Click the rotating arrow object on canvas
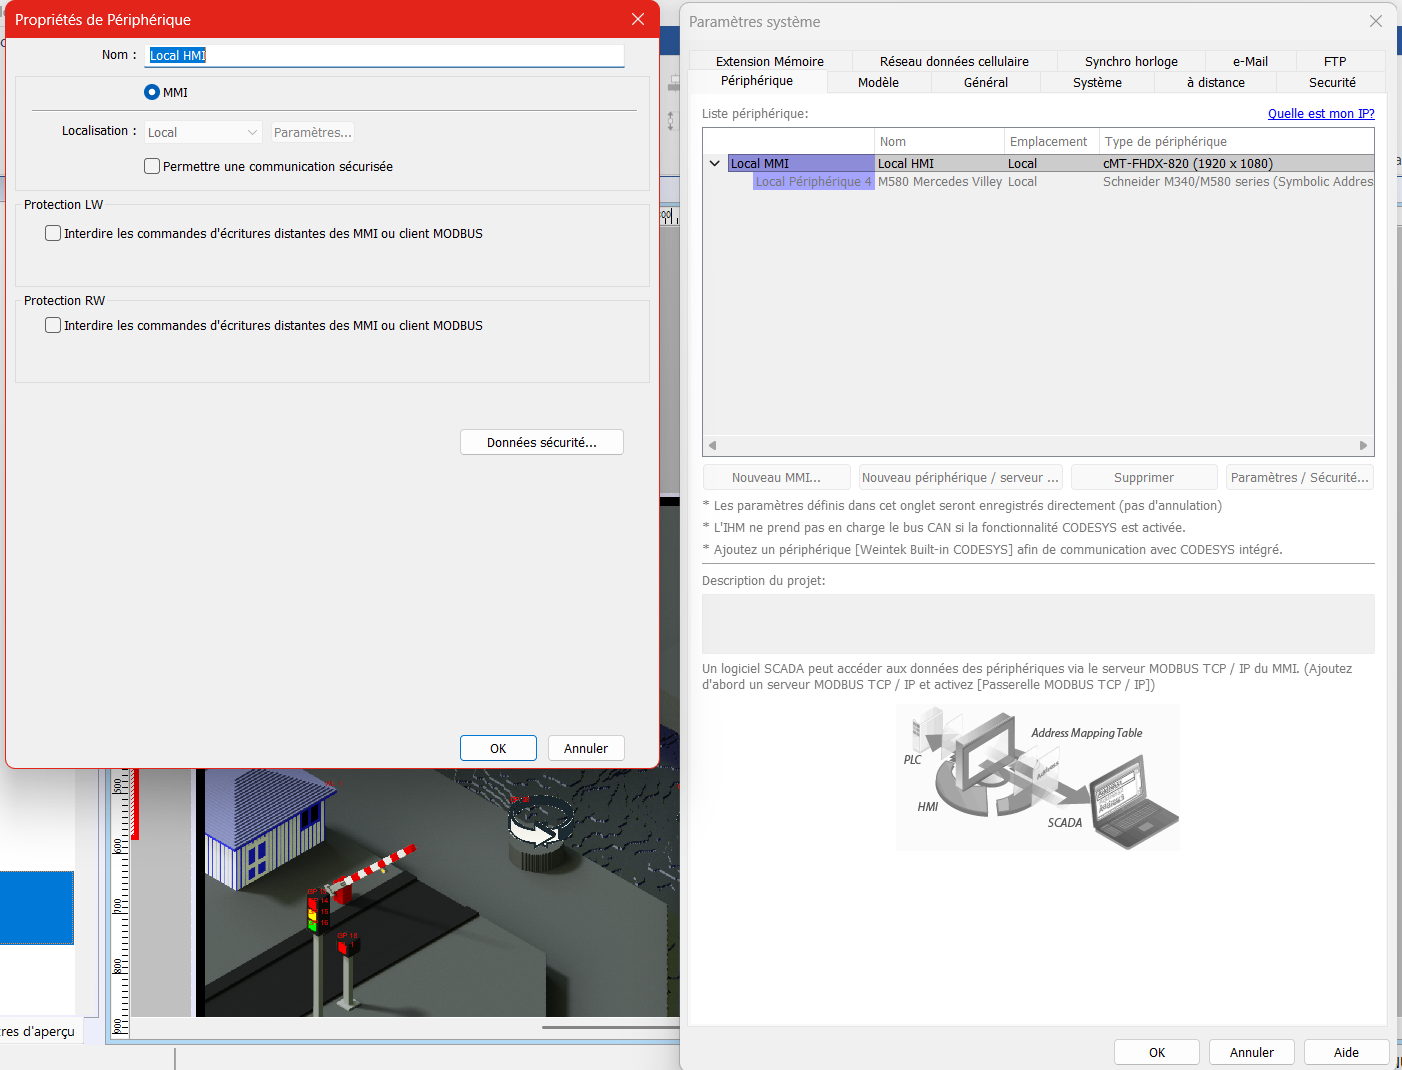 point(538,826)
